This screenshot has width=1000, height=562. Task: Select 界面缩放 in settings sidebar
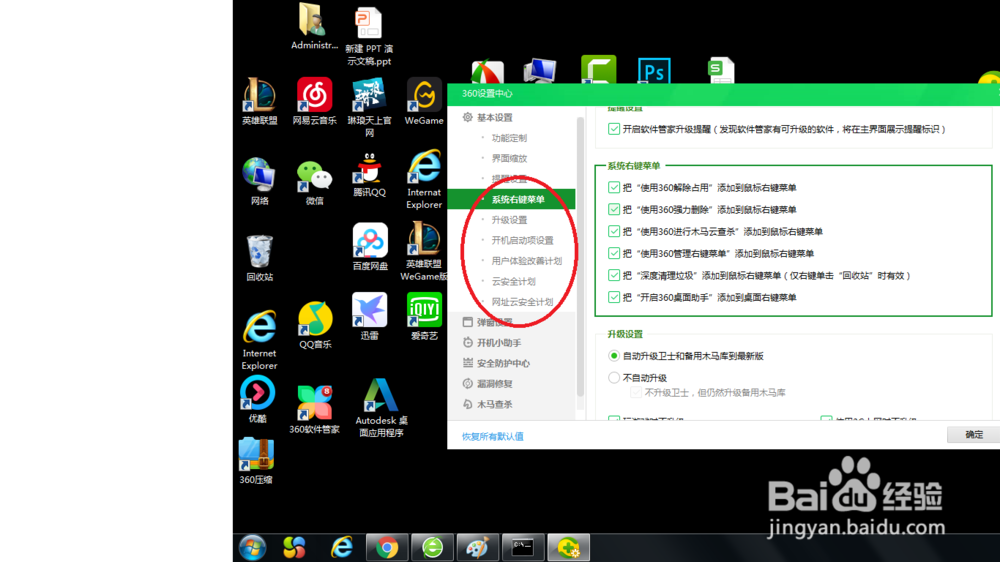click(509, 158)
